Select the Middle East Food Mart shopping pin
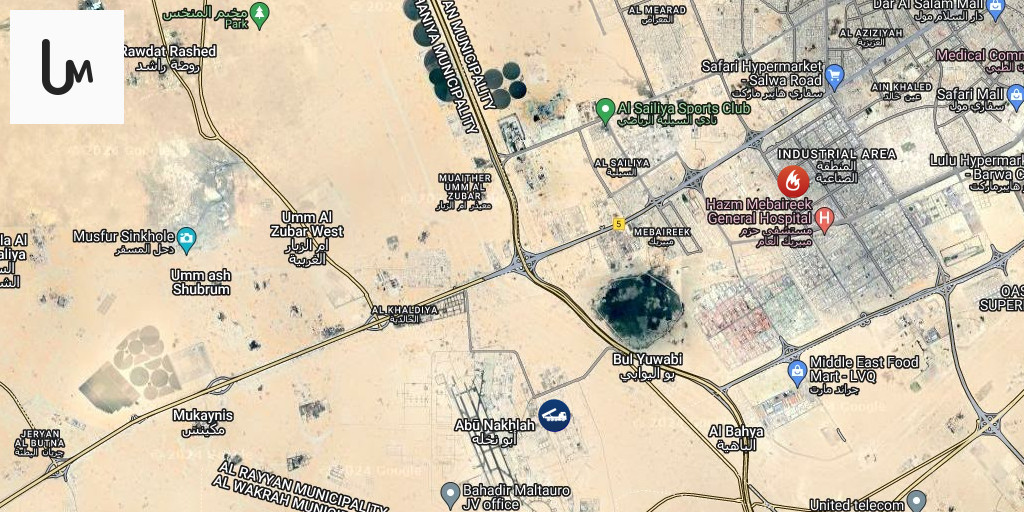 [797, 374]
